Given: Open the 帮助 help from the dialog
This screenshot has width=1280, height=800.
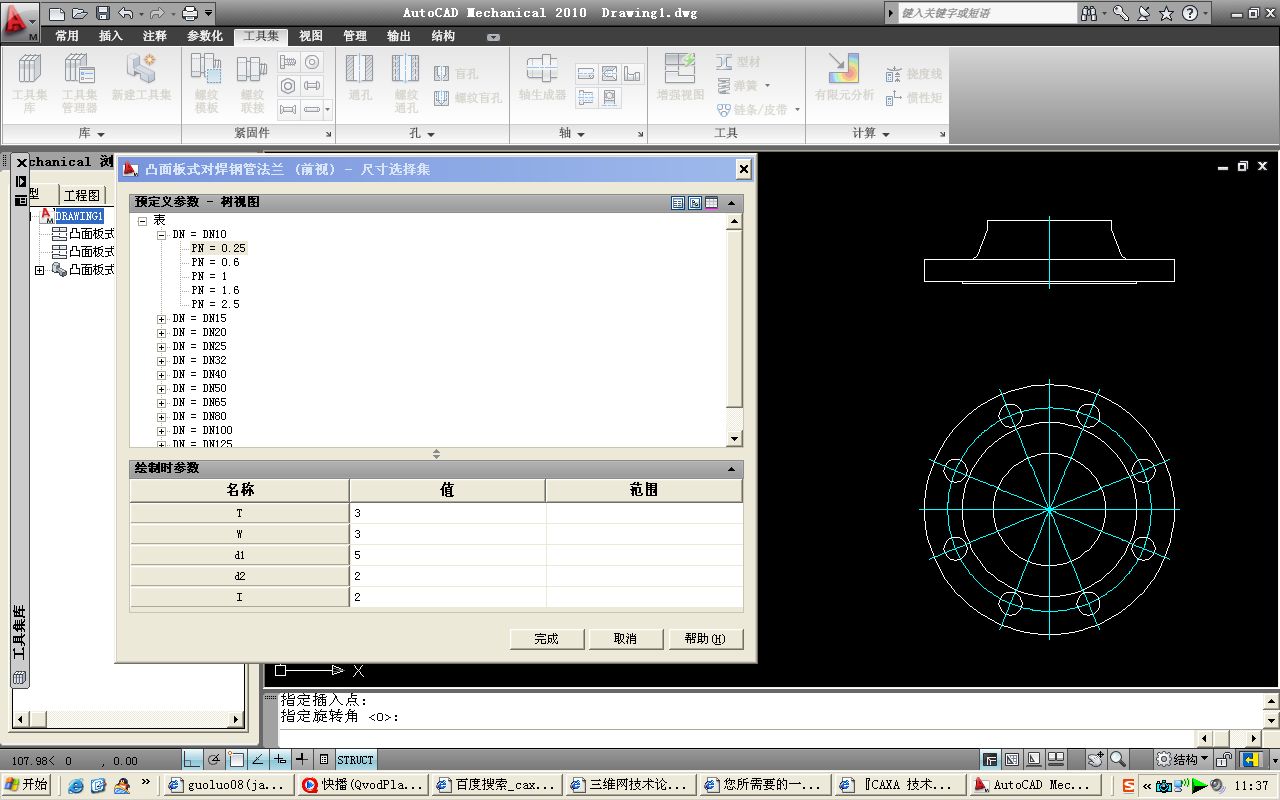Looking at the screenshot, I should tap(706, 638).
